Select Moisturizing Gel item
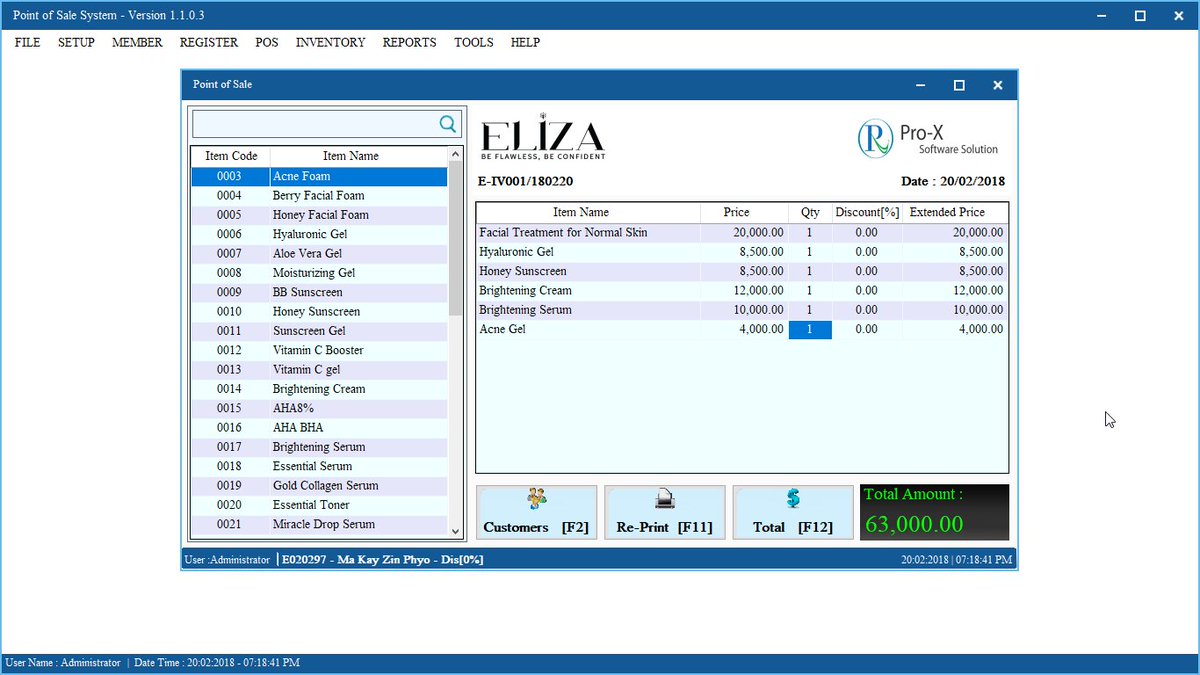The image size is (1200, 675). 319,273
